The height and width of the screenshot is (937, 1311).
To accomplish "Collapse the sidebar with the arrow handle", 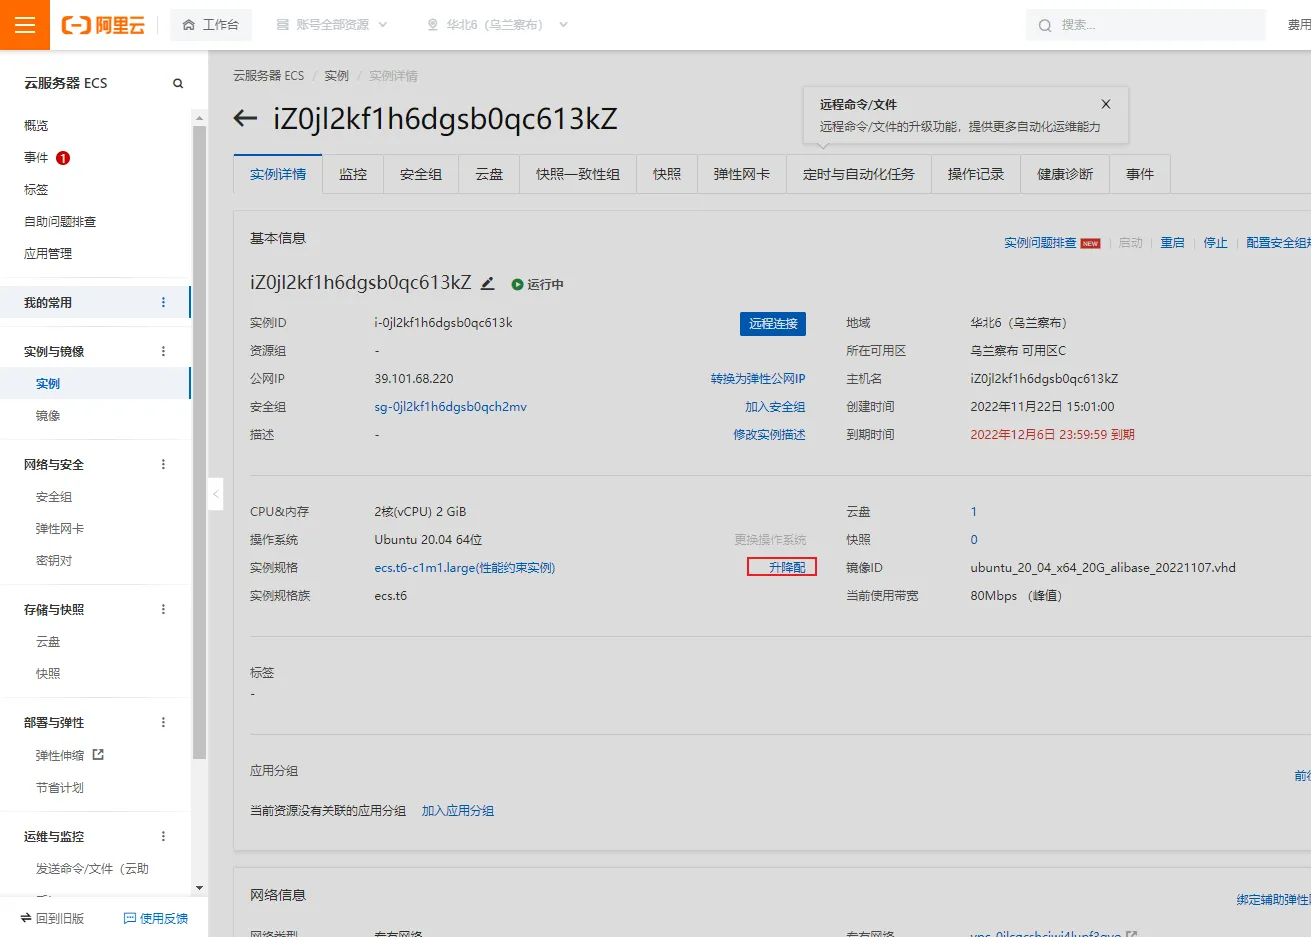I will 215,494.
